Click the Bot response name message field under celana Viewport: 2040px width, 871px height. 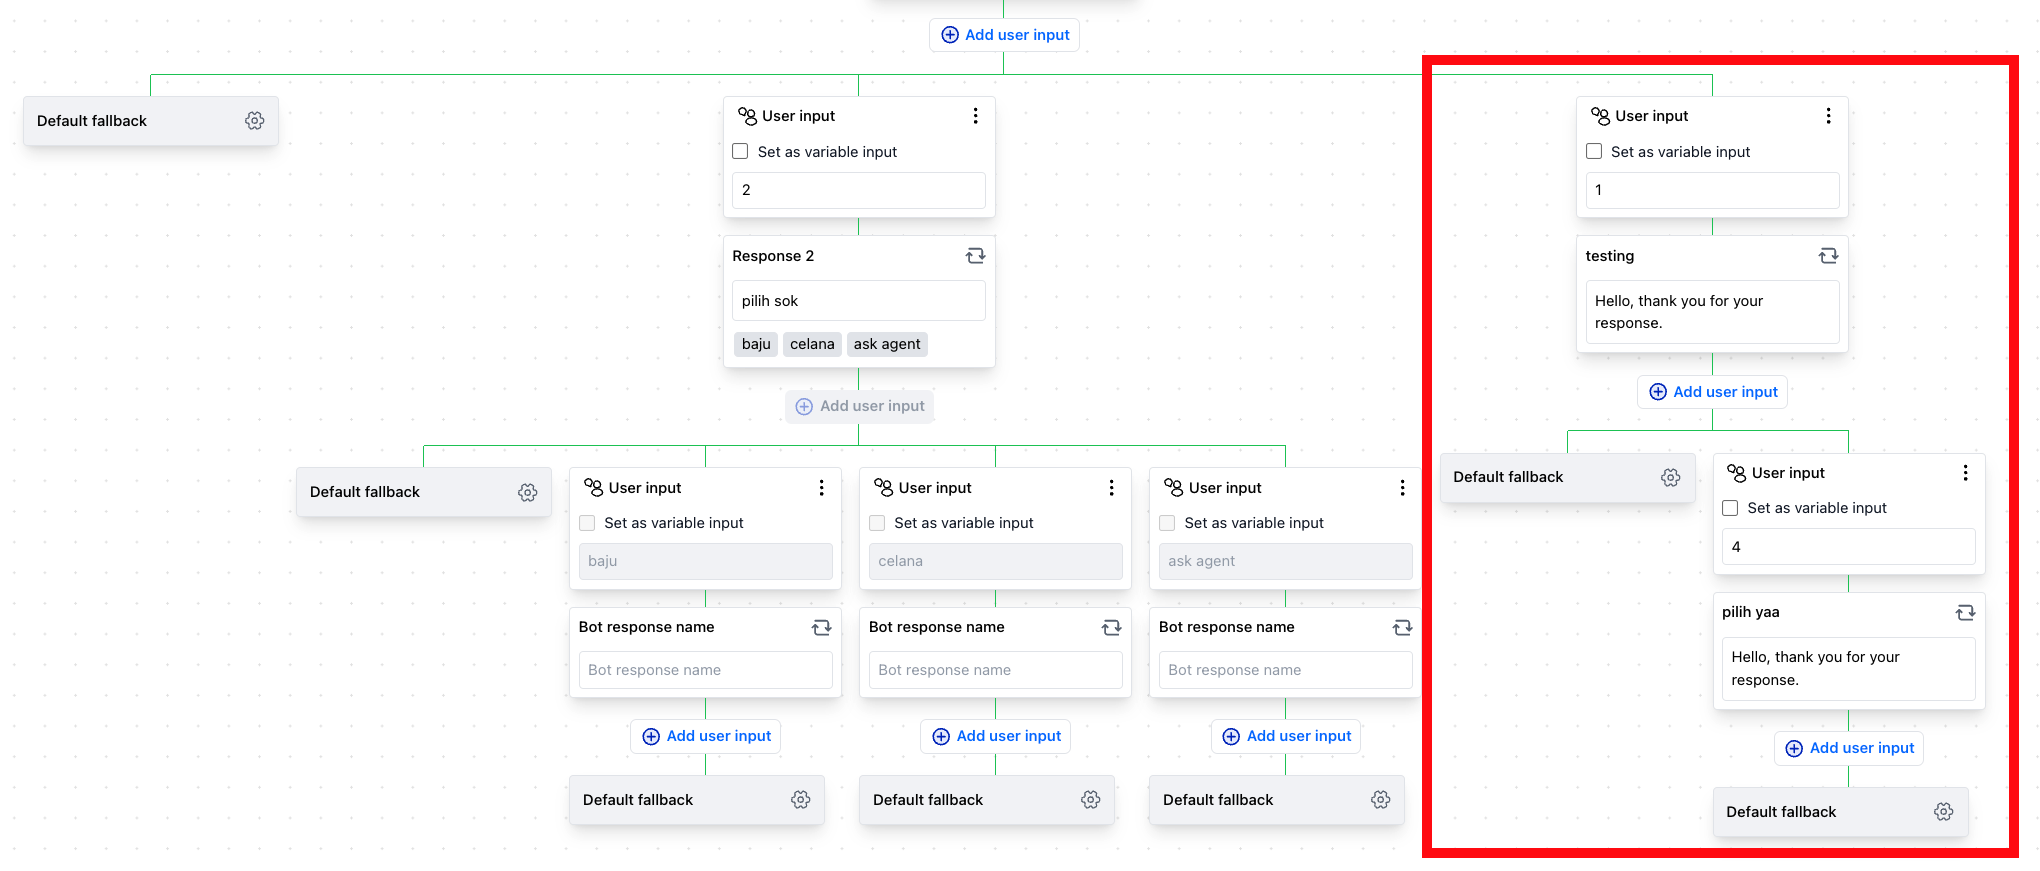tap(995, 670)
